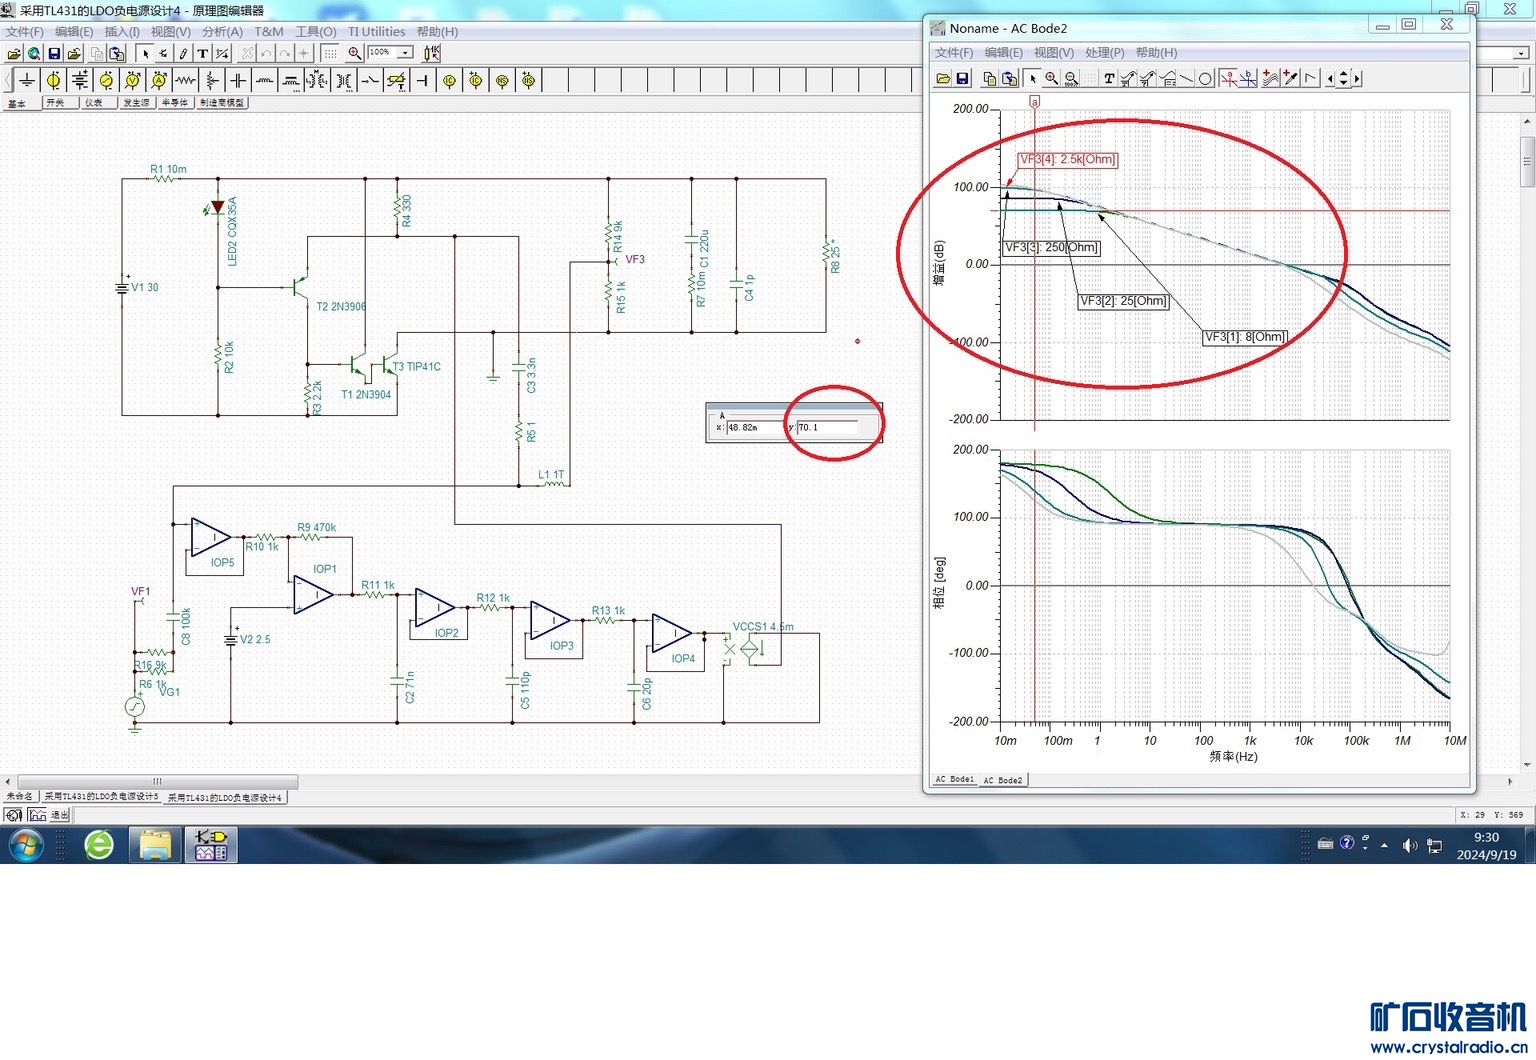Switch to the AC Bode2 tab
The height and width of the screenshot is (1060, 1536).
coord(1002,780)
